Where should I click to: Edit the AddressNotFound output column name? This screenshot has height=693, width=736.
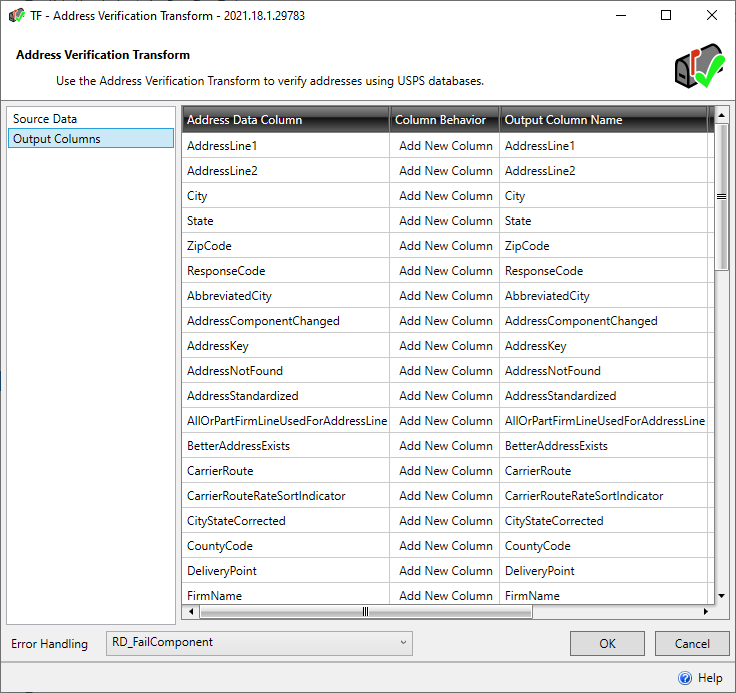click(x=604, y=370)
